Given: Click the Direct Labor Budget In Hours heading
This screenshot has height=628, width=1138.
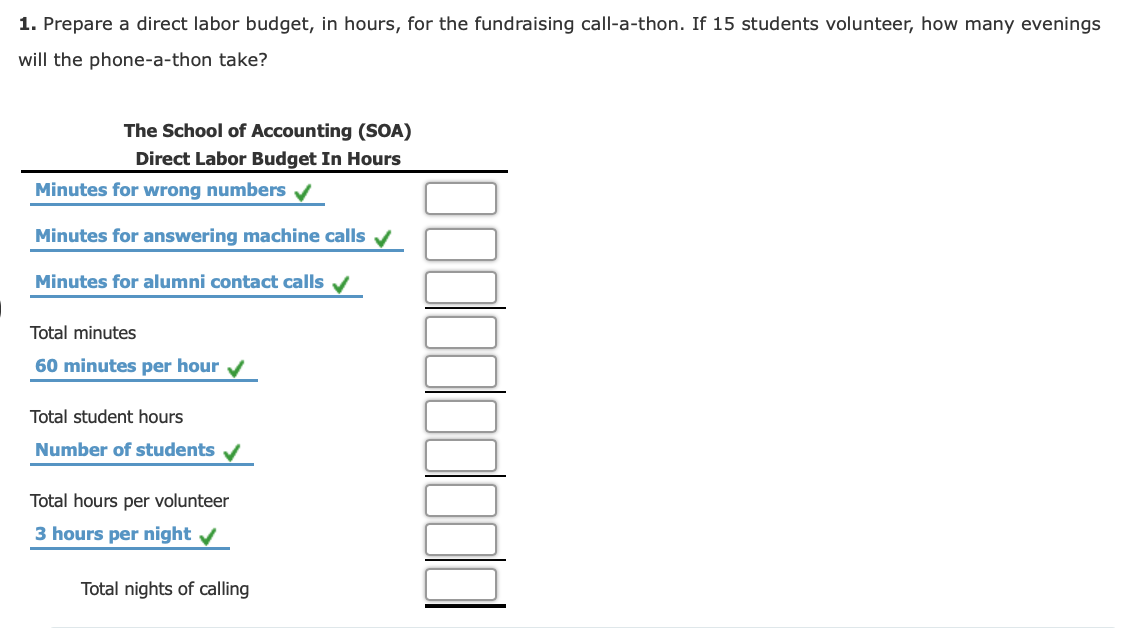Looking at the screenshot, I should pos(268,158).
